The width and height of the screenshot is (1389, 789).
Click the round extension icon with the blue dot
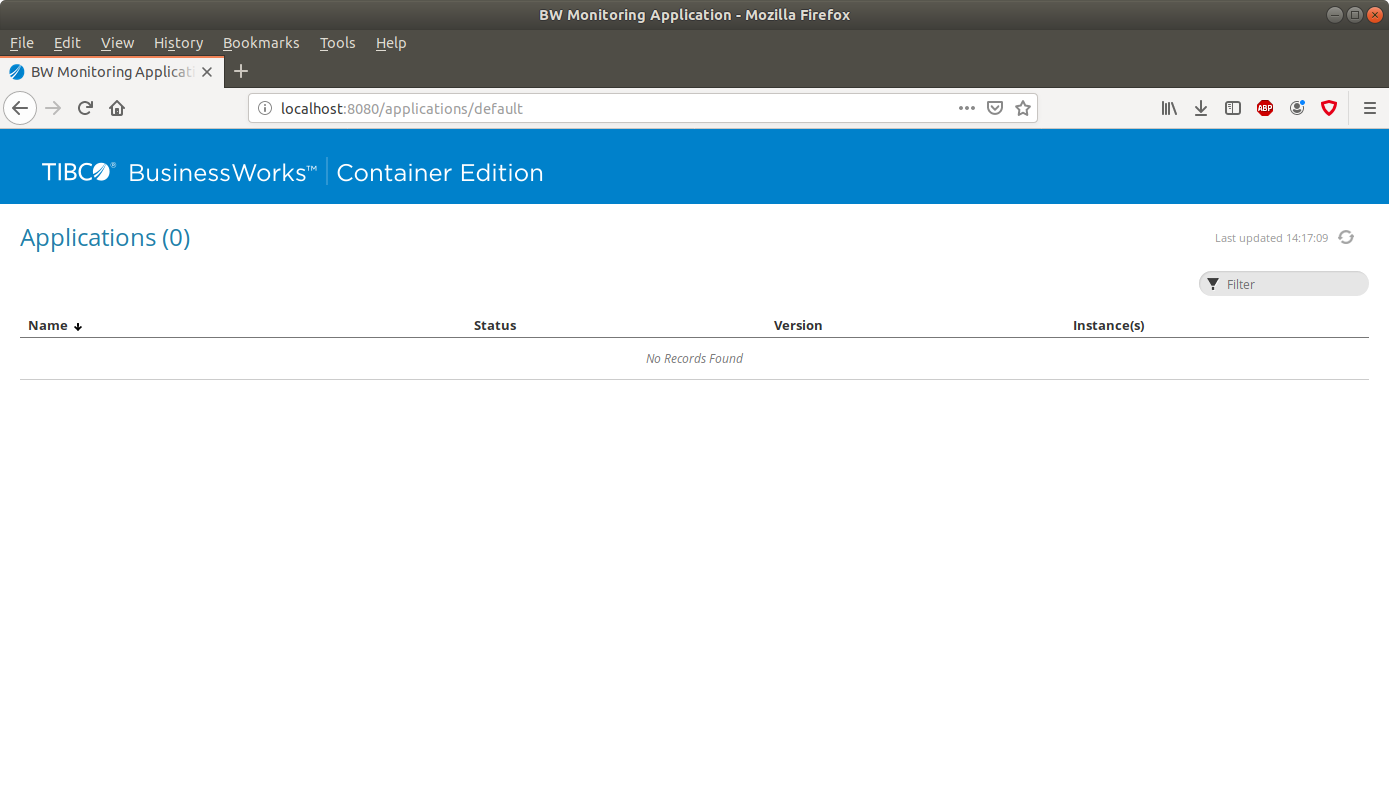[1297, 108]
